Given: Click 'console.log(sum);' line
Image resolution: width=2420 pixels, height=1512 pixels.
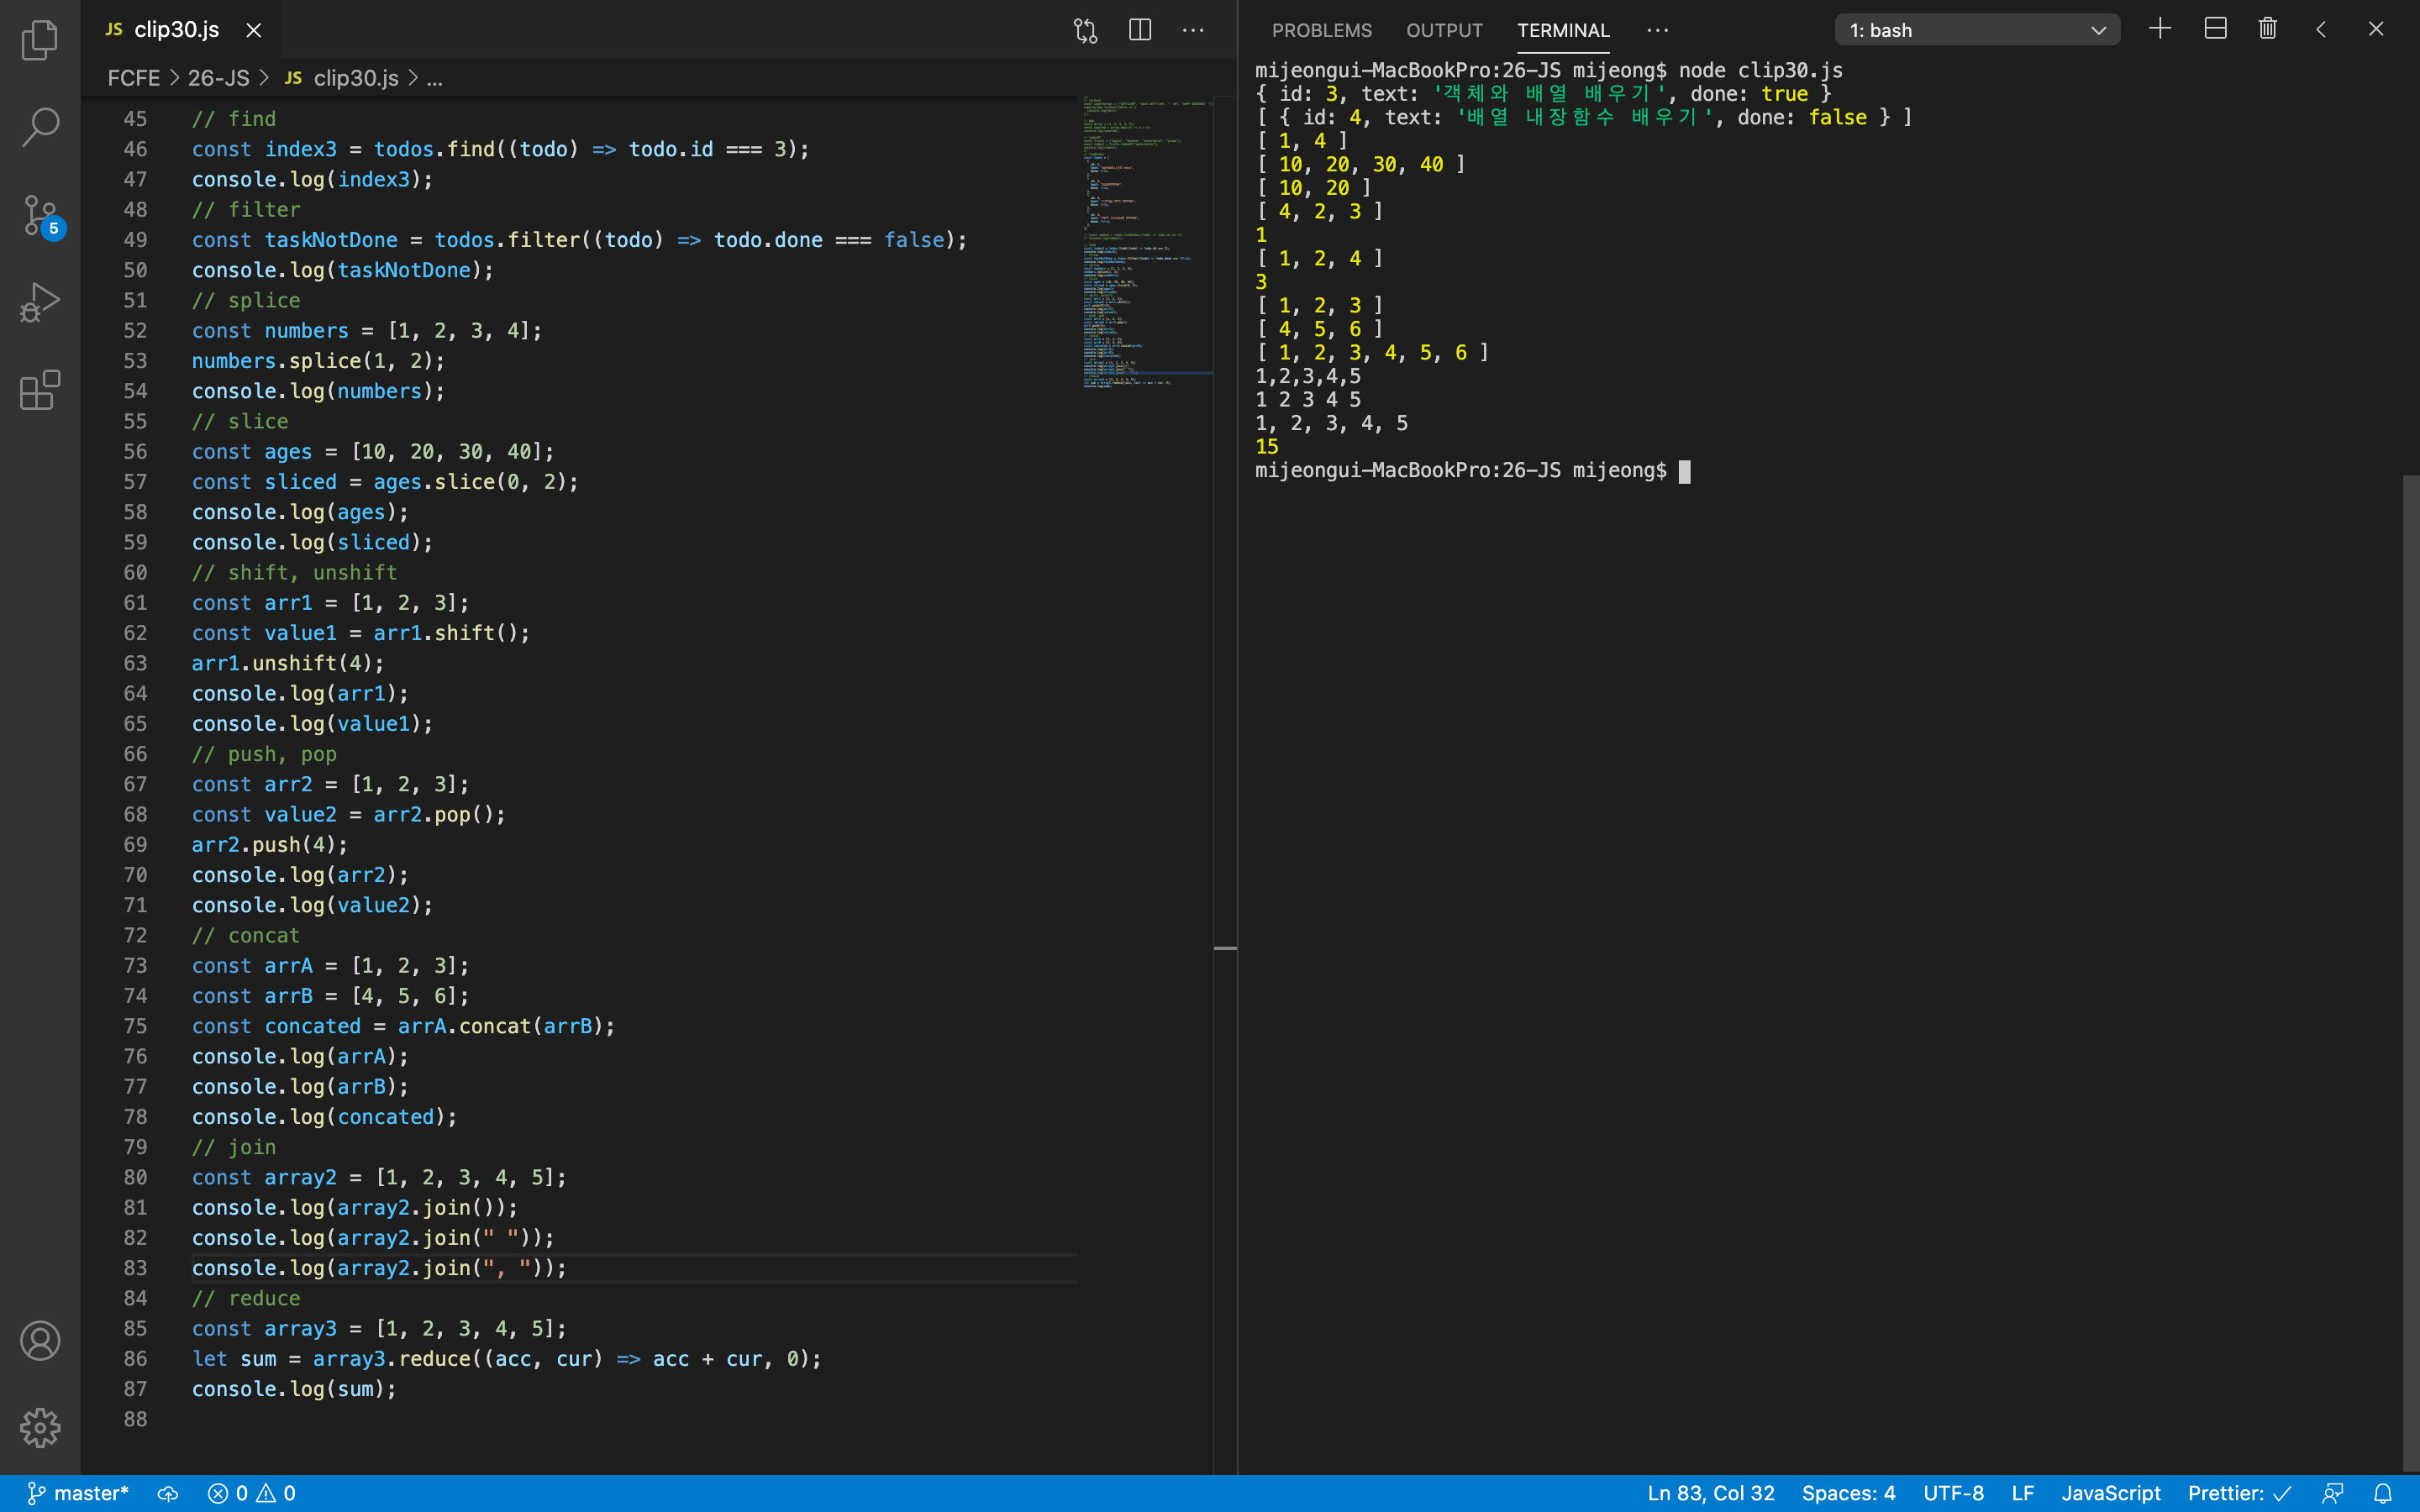Looking at the screenshot, I should (294, 1389).
